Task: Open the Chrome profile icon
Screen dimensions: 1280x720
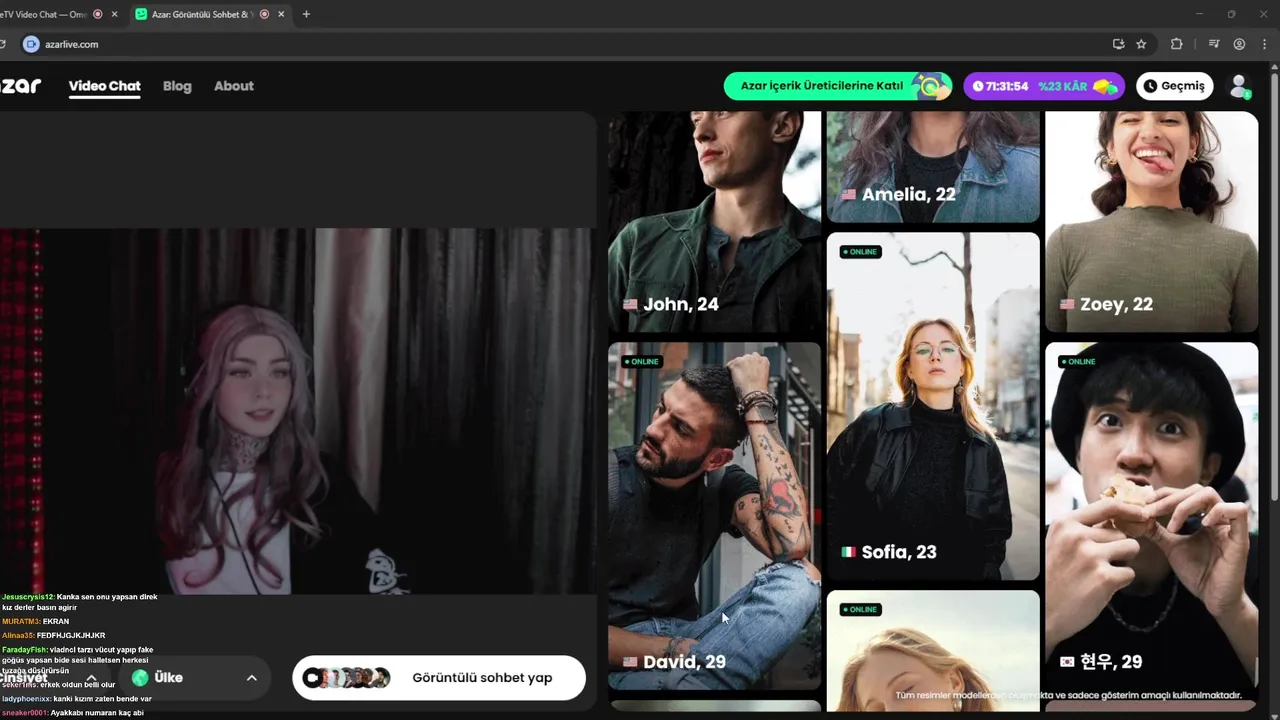Action: tap(1239, 44)
